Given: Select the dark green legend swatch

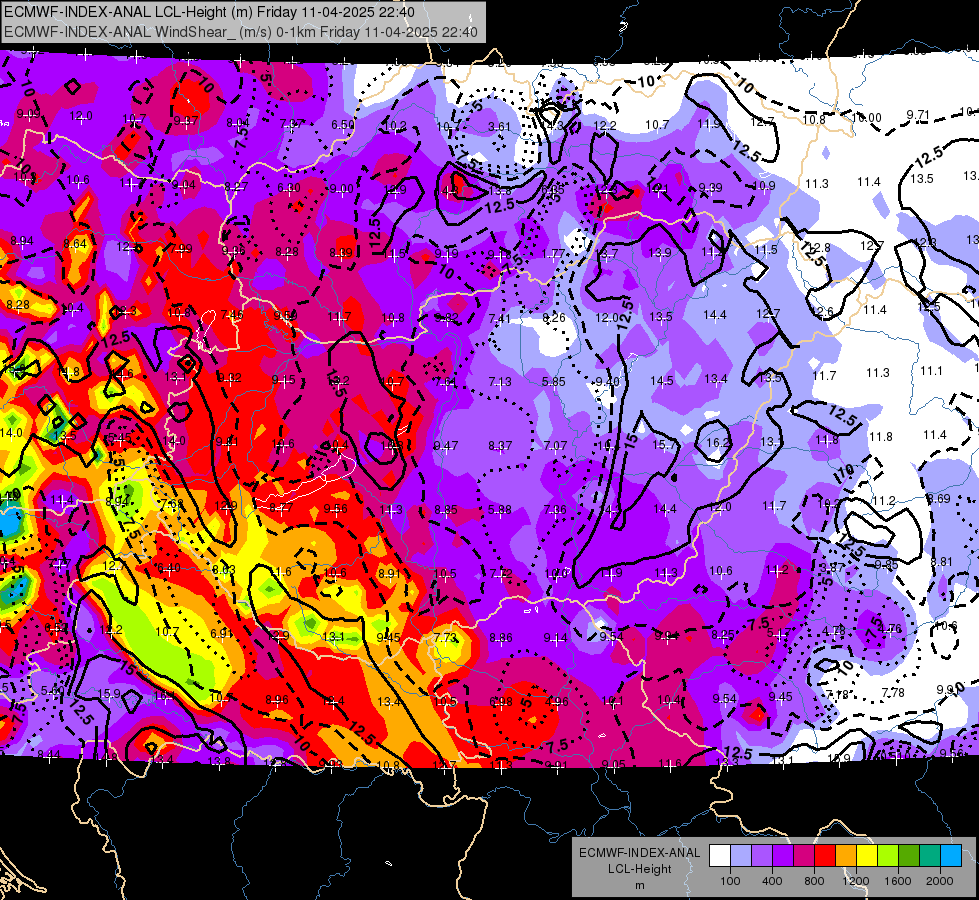Looking at the screenshot, I should tap(908, 856).
